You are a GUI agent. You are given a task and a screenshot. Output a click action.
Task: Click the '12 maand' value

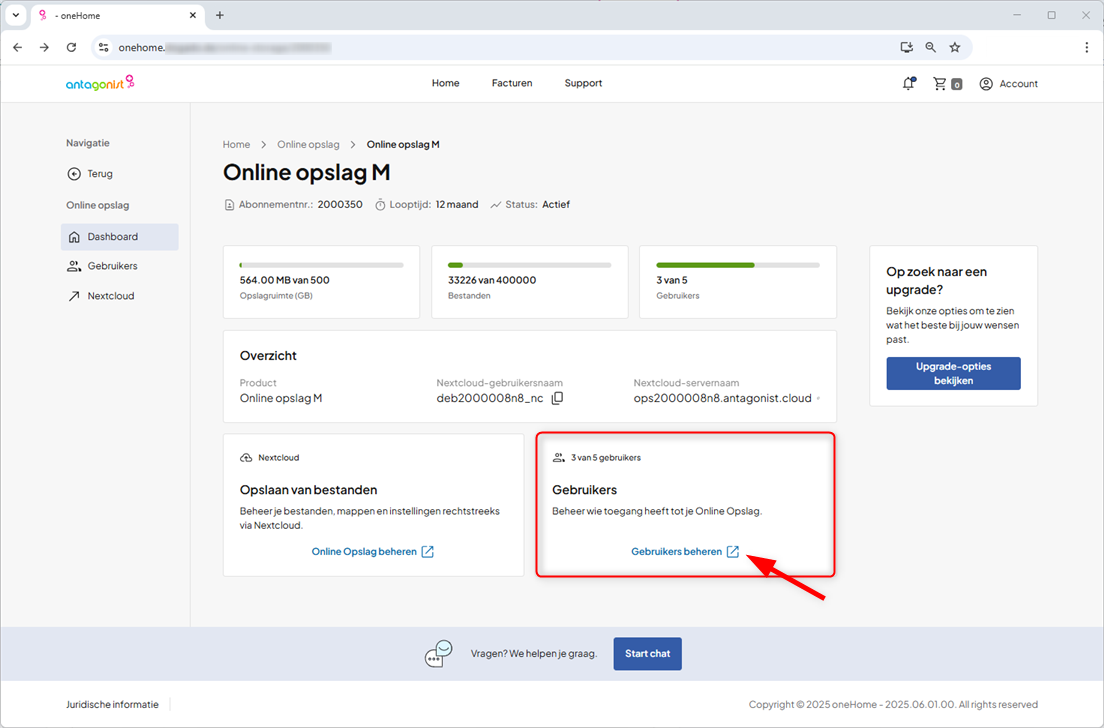coord(457,205)
